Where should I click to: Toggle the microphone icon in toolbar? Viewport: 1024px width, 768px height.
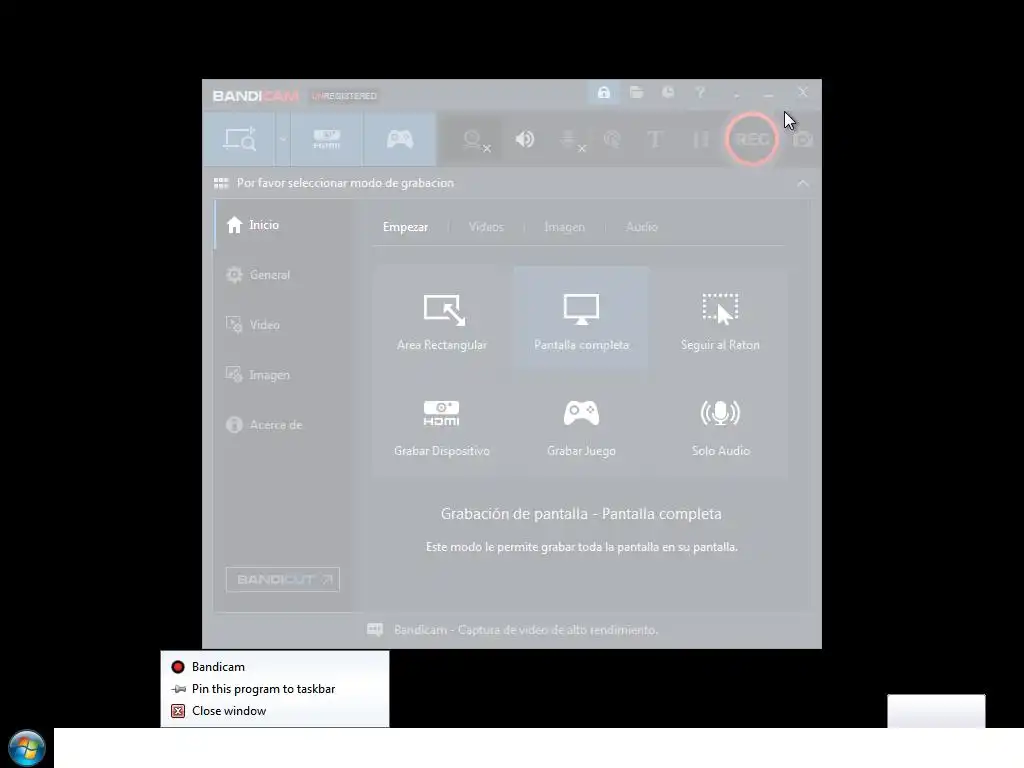tap(571, 140)
